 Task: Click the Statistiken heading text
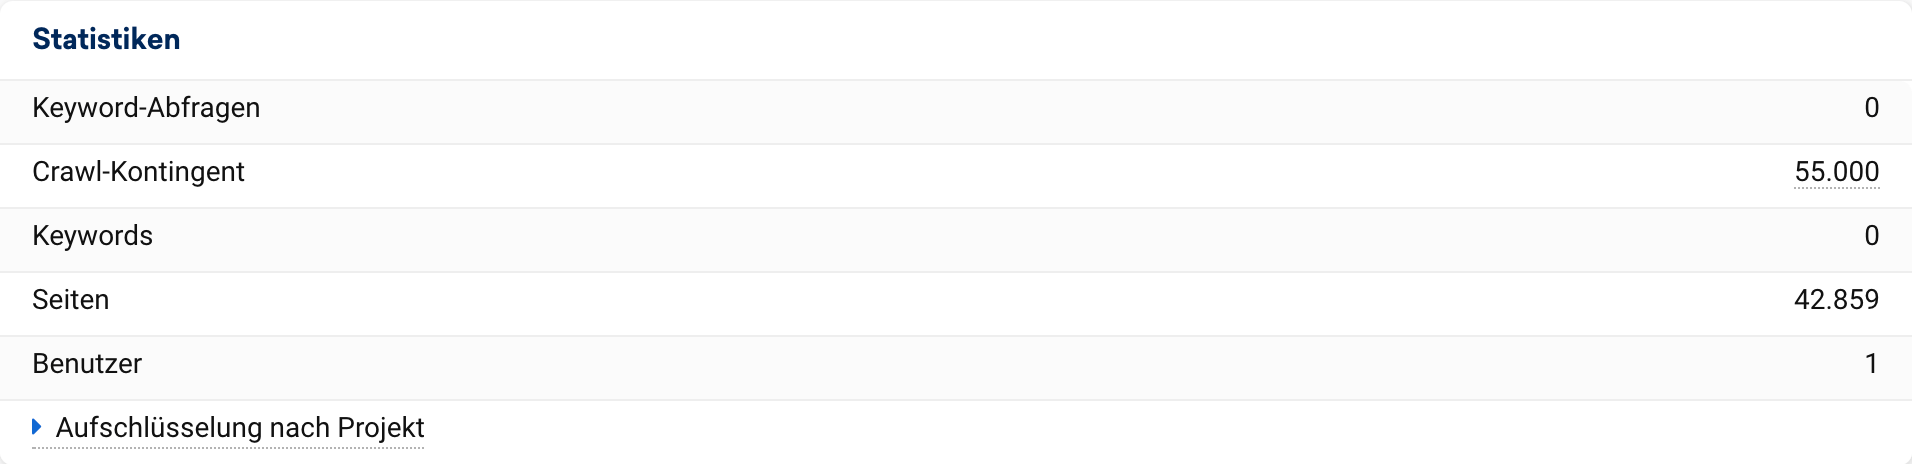(106, 39)
